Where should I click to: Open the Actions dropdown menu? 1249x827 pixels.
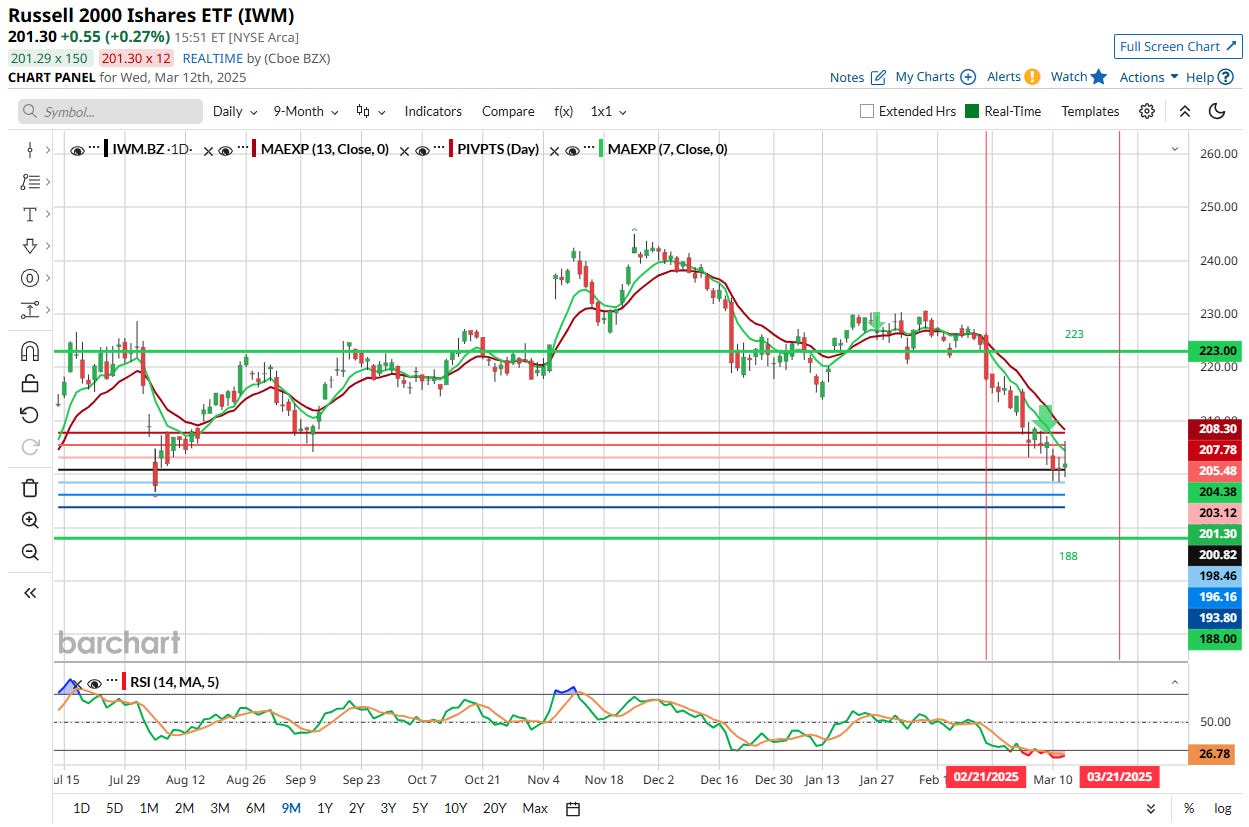[1149, 77]
